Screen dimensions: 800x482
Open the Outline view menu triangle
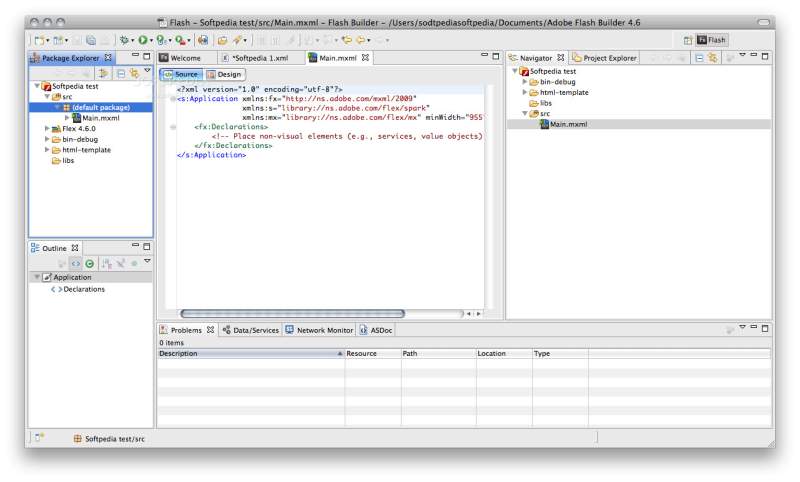coord(147,261)
